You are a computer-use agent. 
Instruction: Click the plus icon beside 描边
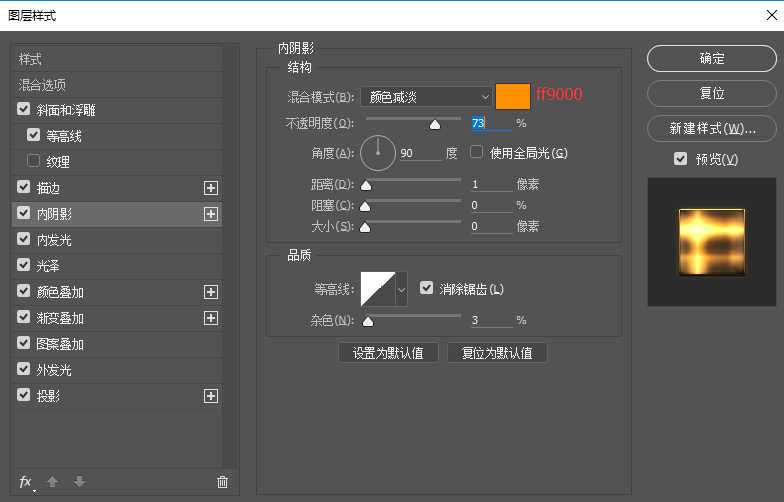(x=210, y=188)
